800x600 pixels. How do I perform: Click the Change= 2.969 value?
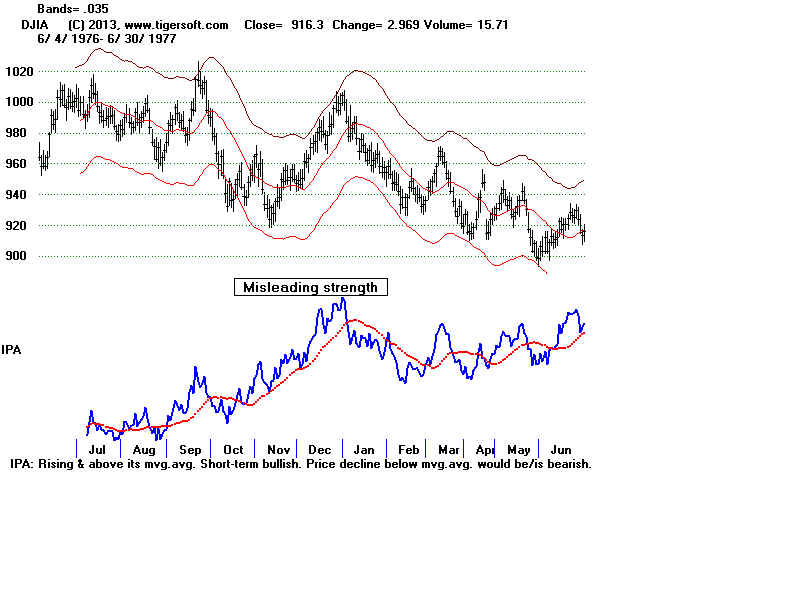click(x=376, y=25)
